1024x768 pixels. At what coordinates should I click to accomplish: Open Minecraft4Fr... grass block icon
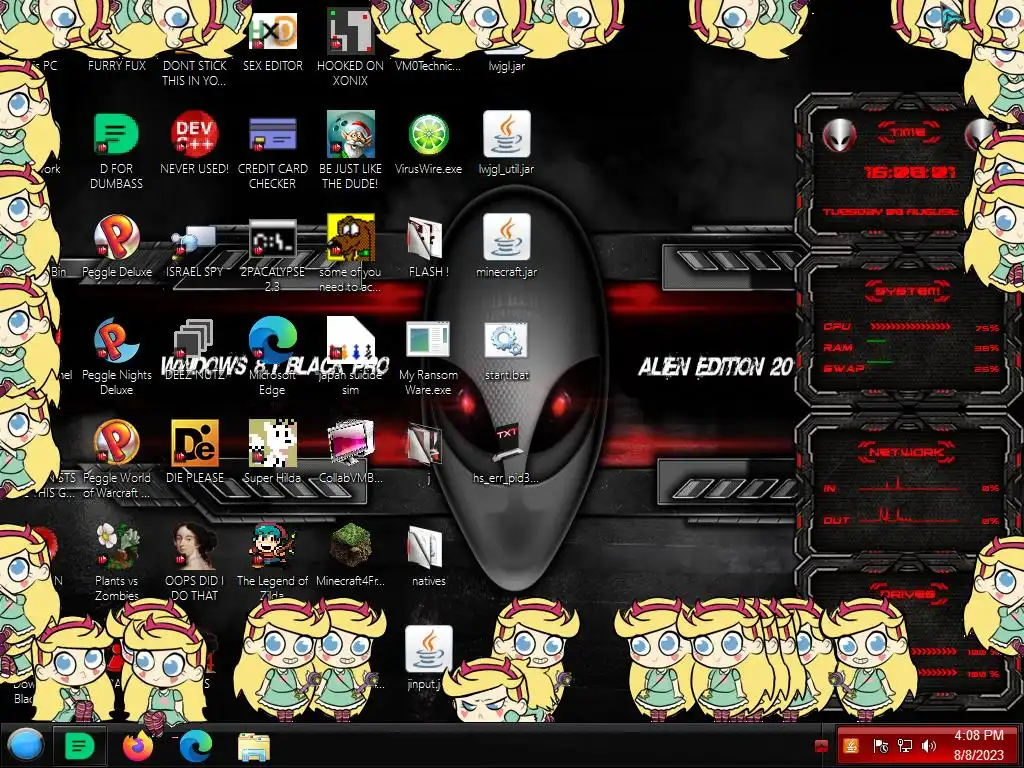(x=351, y=546)
